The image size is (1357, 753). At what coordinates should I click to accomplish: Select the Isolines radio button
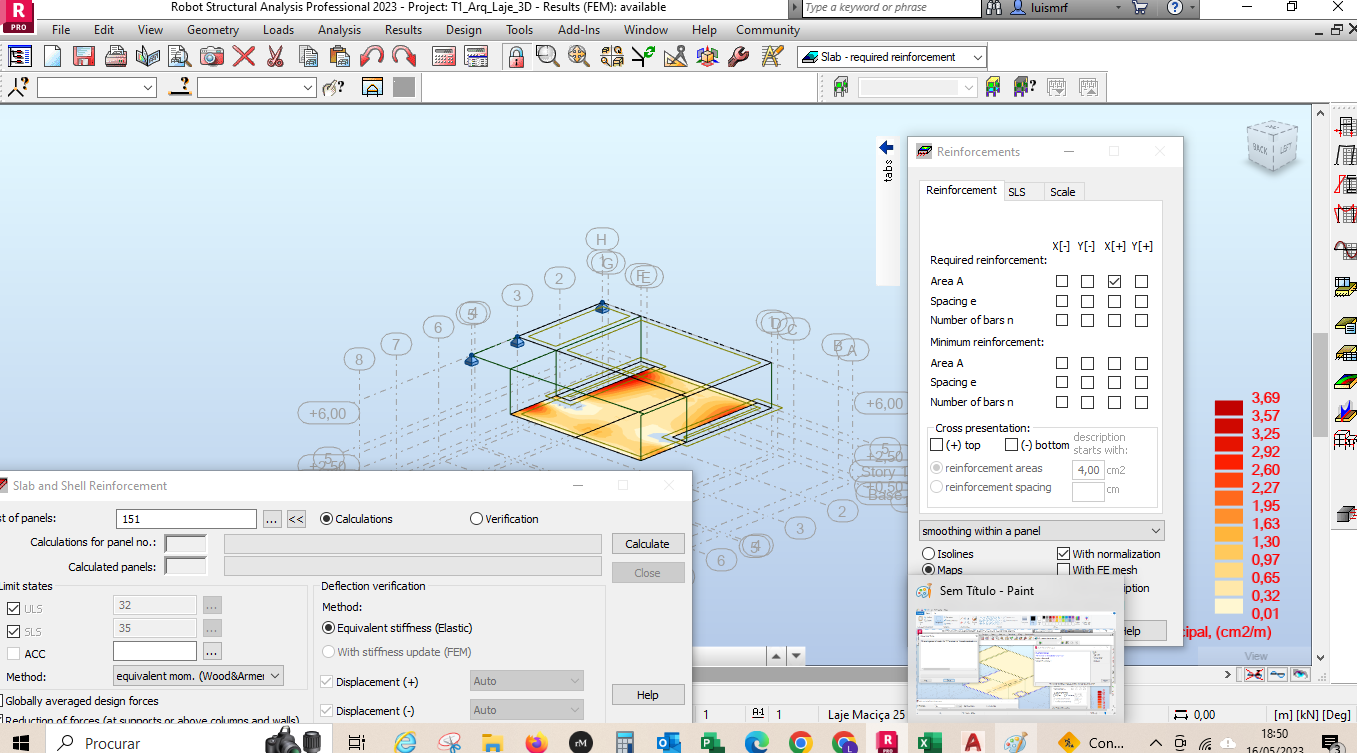click(928, 553)
